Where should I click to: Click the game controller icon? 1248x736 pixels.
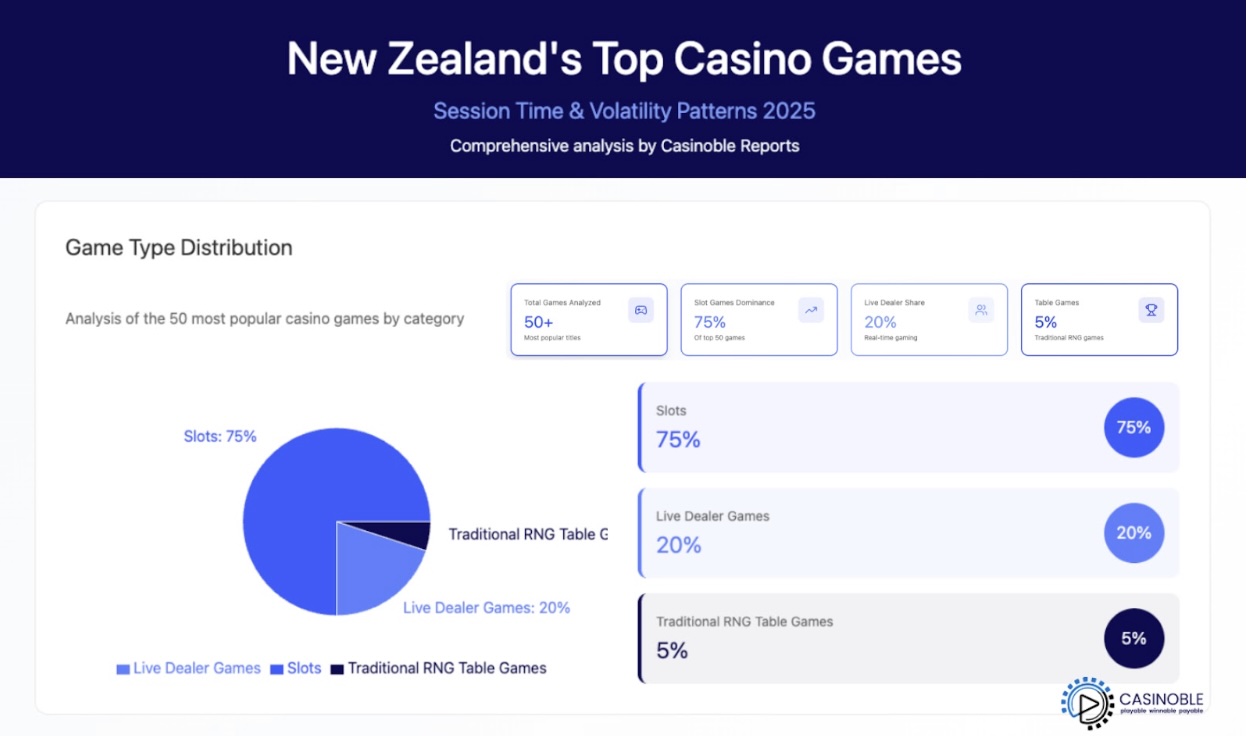click(x=641, y=310)
